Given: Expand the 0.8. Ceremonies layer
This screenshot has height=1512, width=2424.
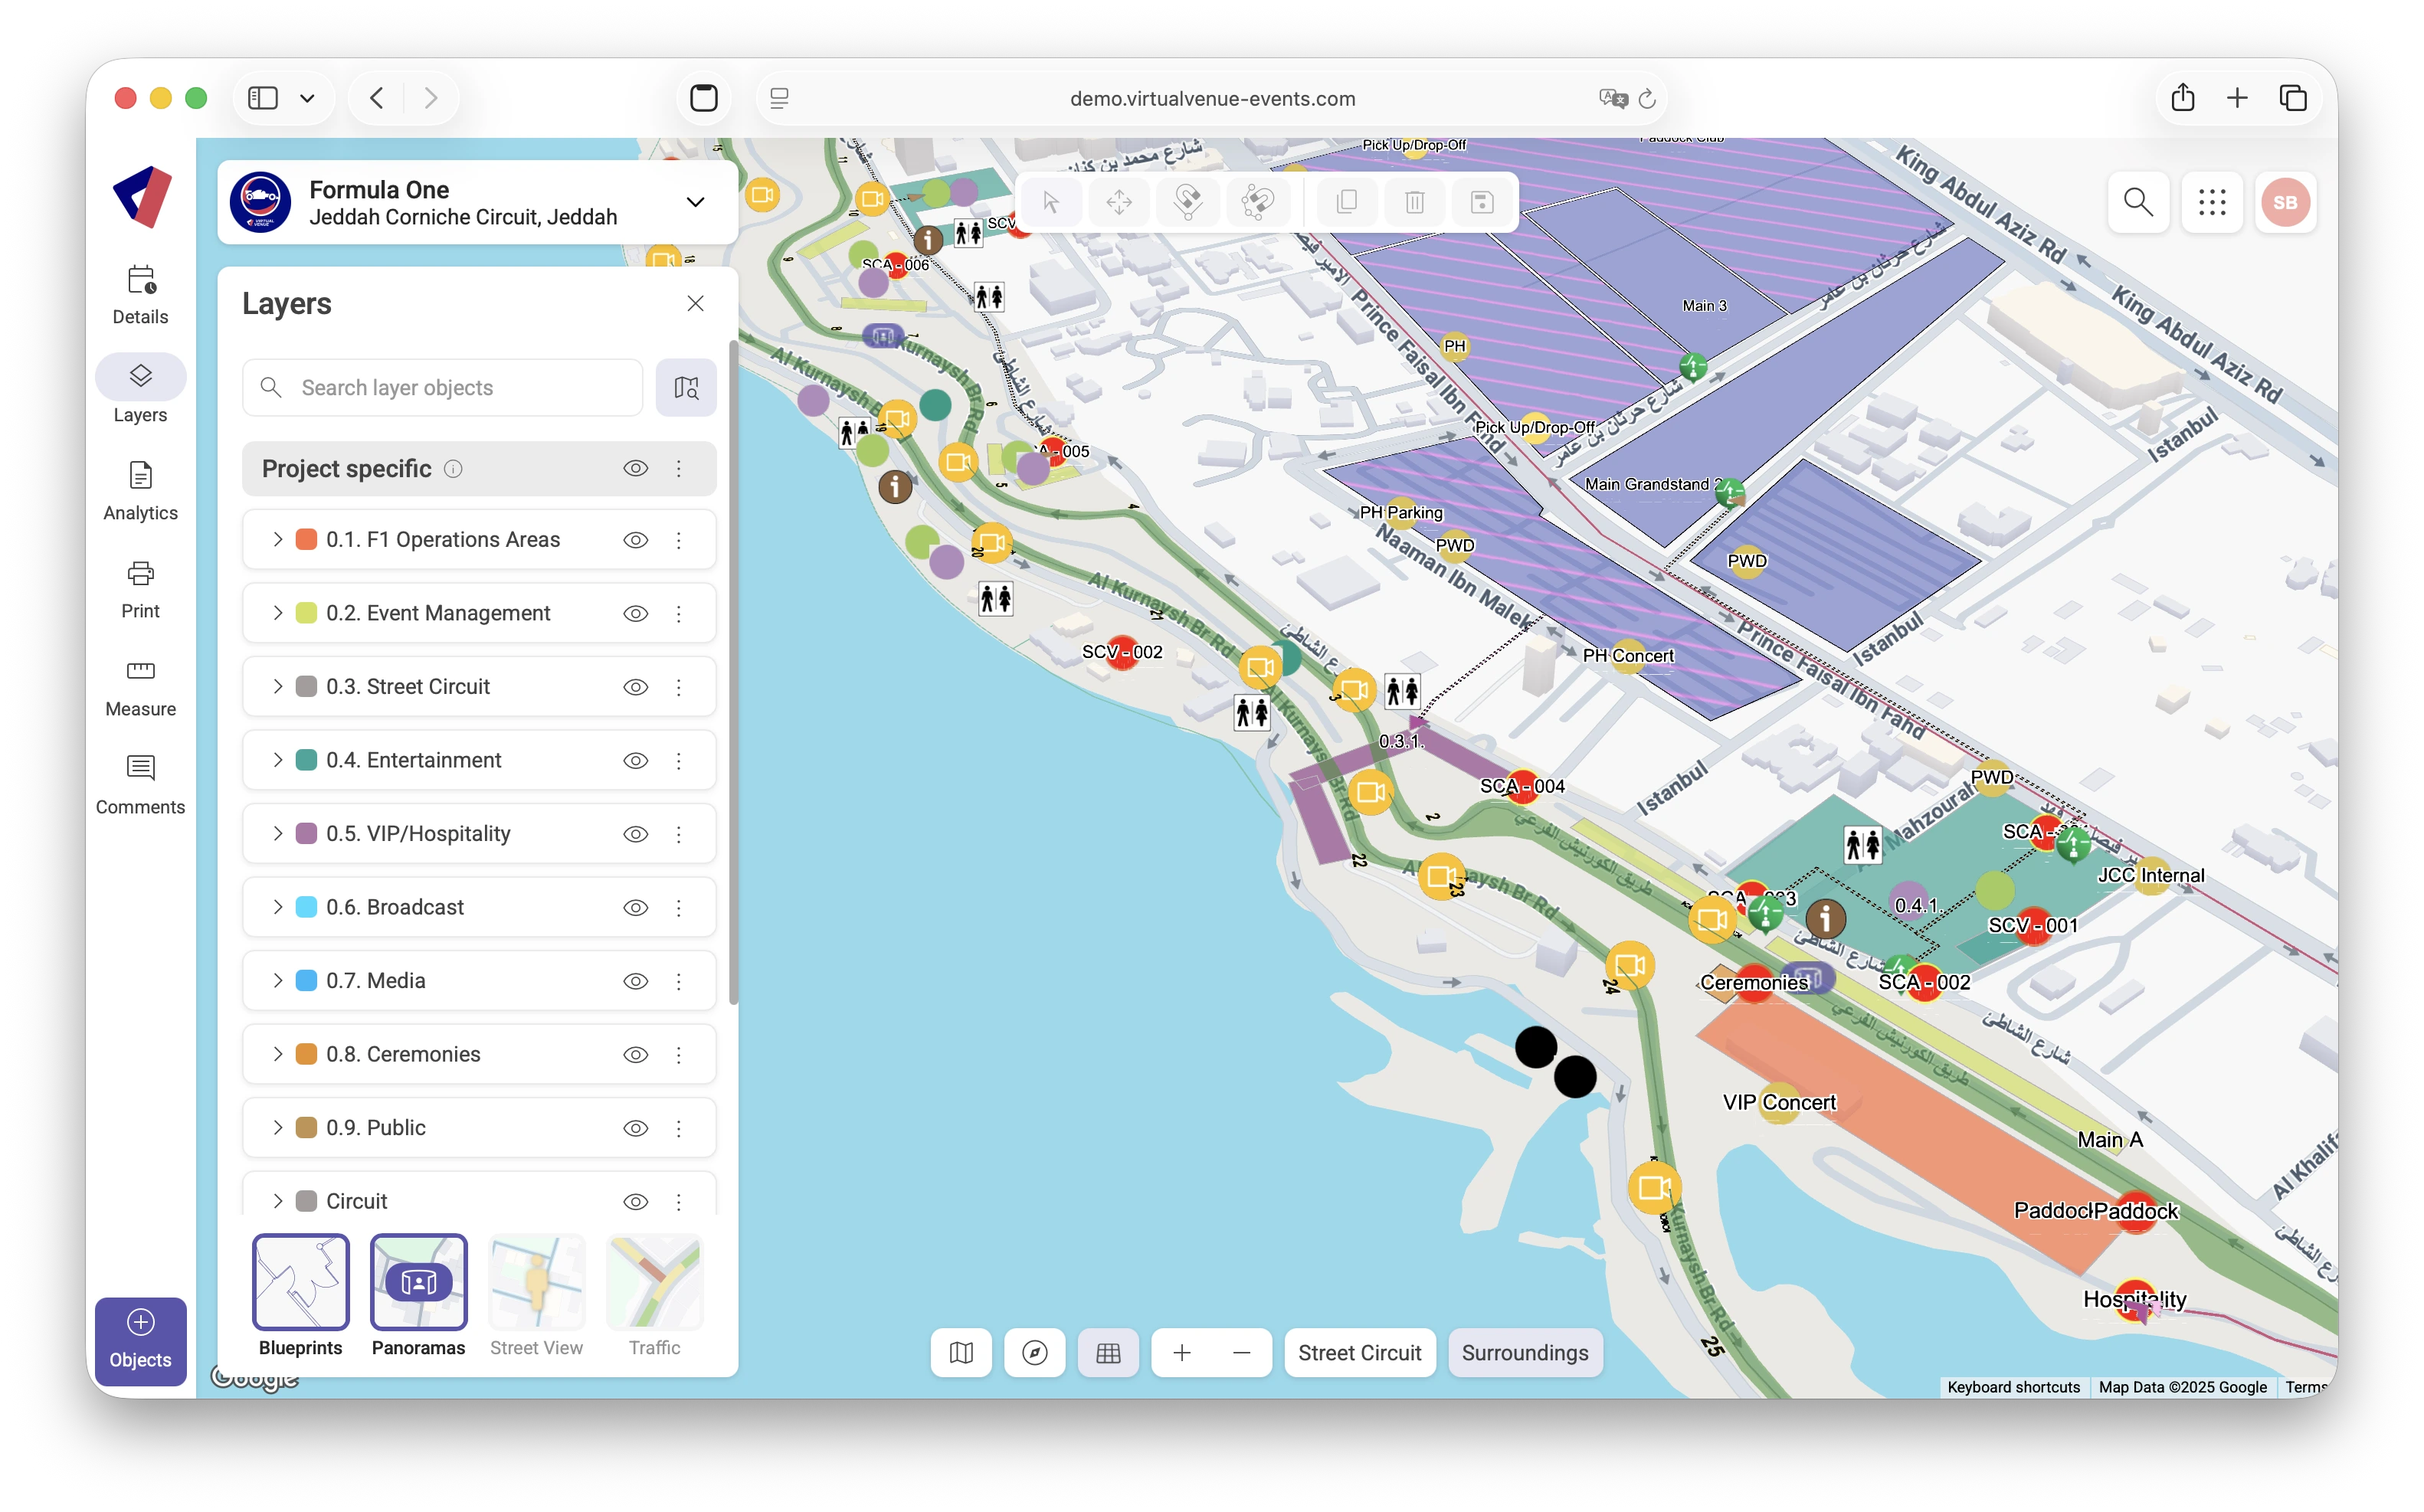Looking at the screenshot, I should pos(278,1054).
